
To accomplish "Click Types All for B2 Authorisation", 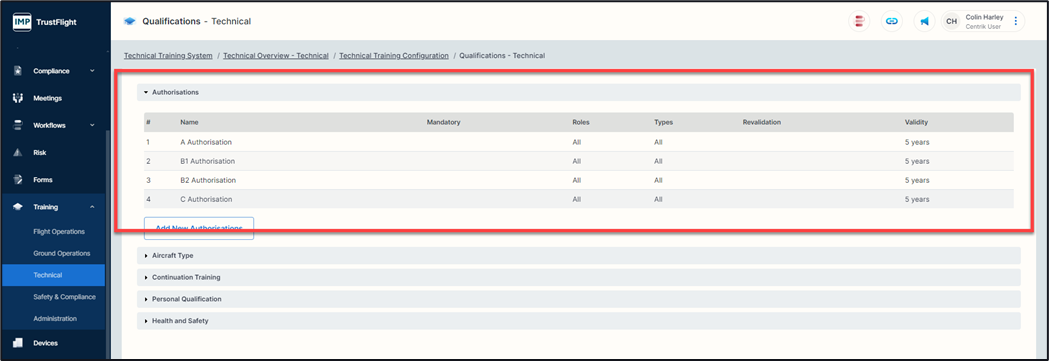I will [658, 180].
